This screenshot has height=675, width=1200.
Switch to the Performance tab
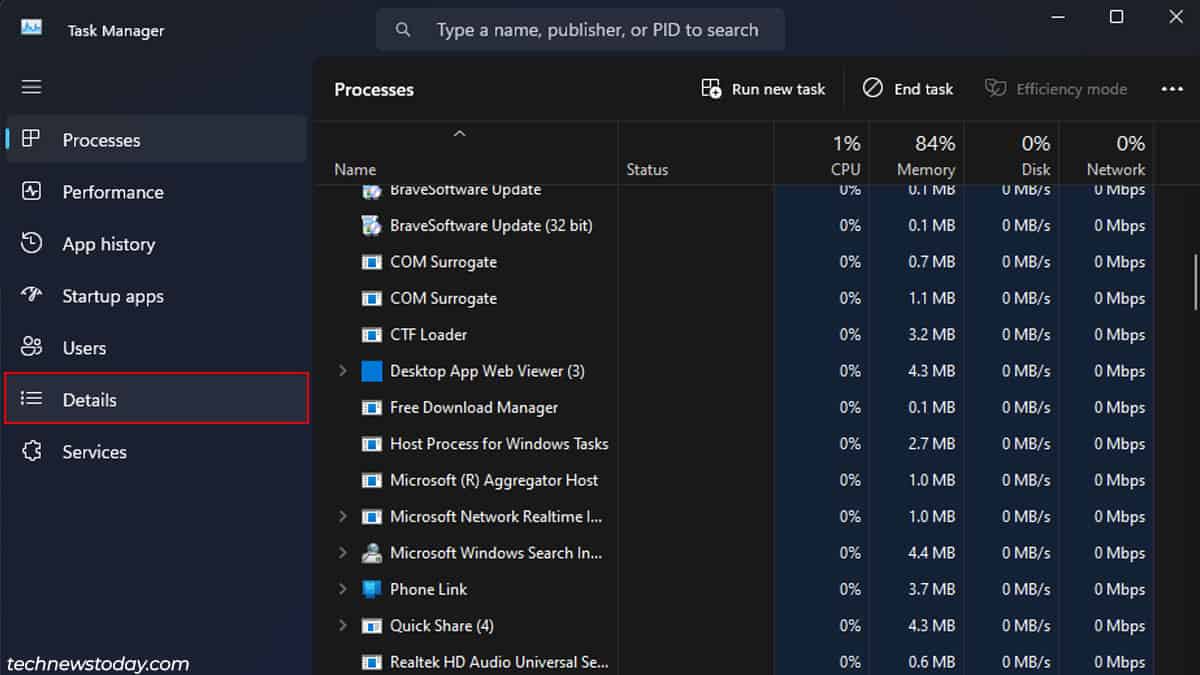tap(157, 191)
